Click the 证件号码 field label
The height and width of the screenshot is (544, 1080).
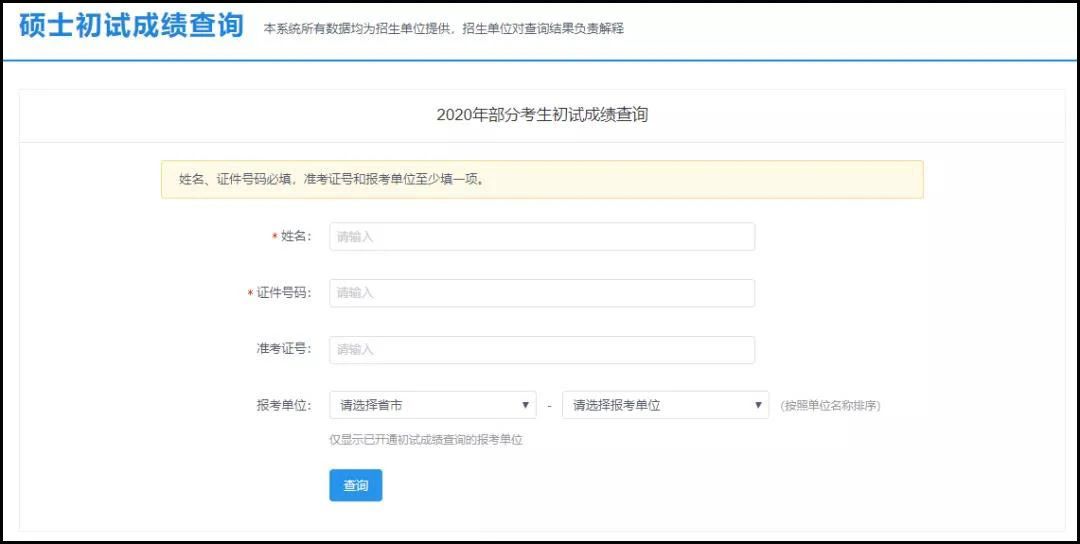point(284,293)
